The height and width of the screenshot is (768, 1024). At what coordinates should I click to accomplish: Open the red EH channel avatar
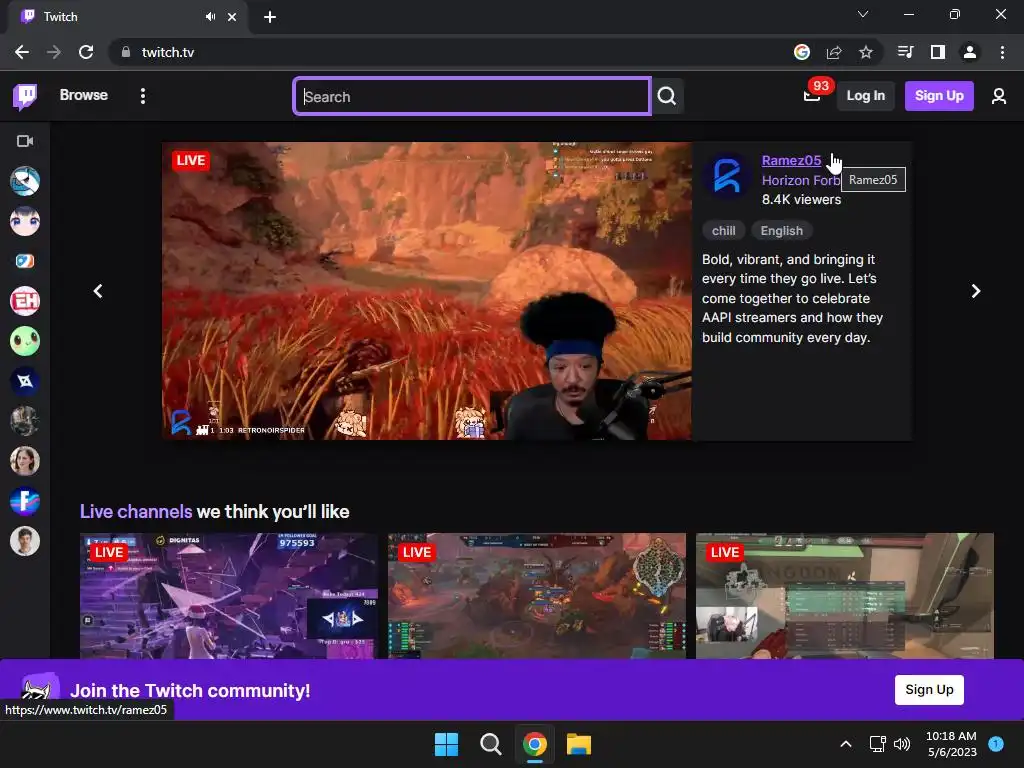25,301
